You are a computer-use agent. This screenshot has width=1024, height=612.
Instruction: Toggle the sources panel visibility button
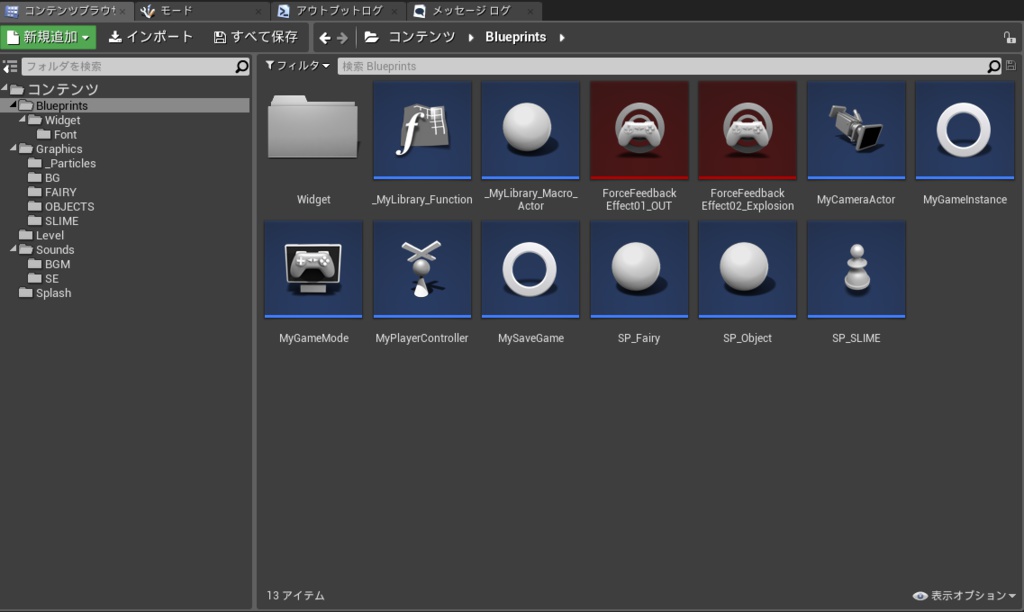pos(10,67)
